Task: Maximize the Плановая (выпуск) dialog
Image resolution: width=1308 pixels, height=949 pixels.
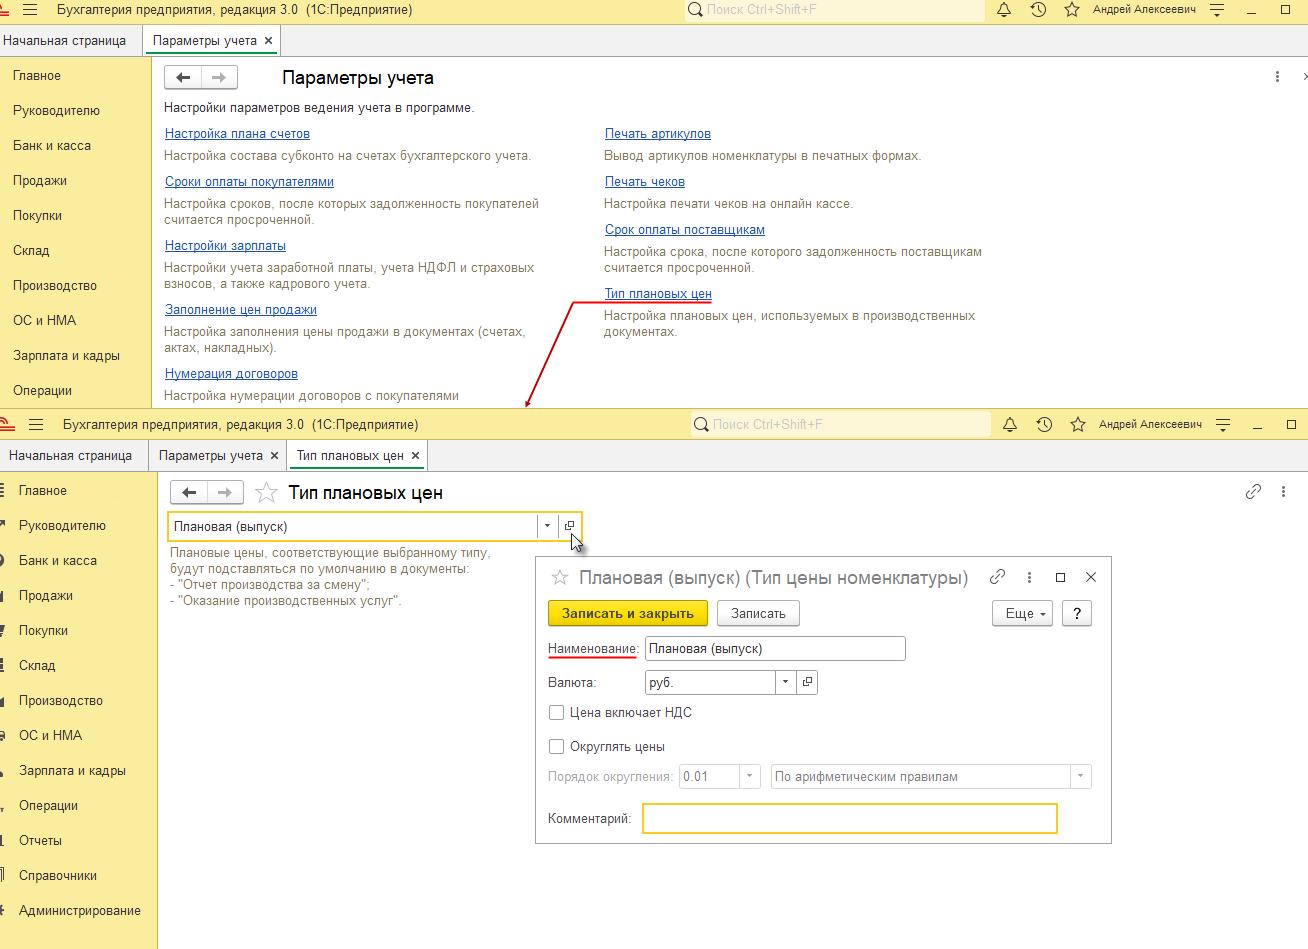Action: (x=1061, y=577)
